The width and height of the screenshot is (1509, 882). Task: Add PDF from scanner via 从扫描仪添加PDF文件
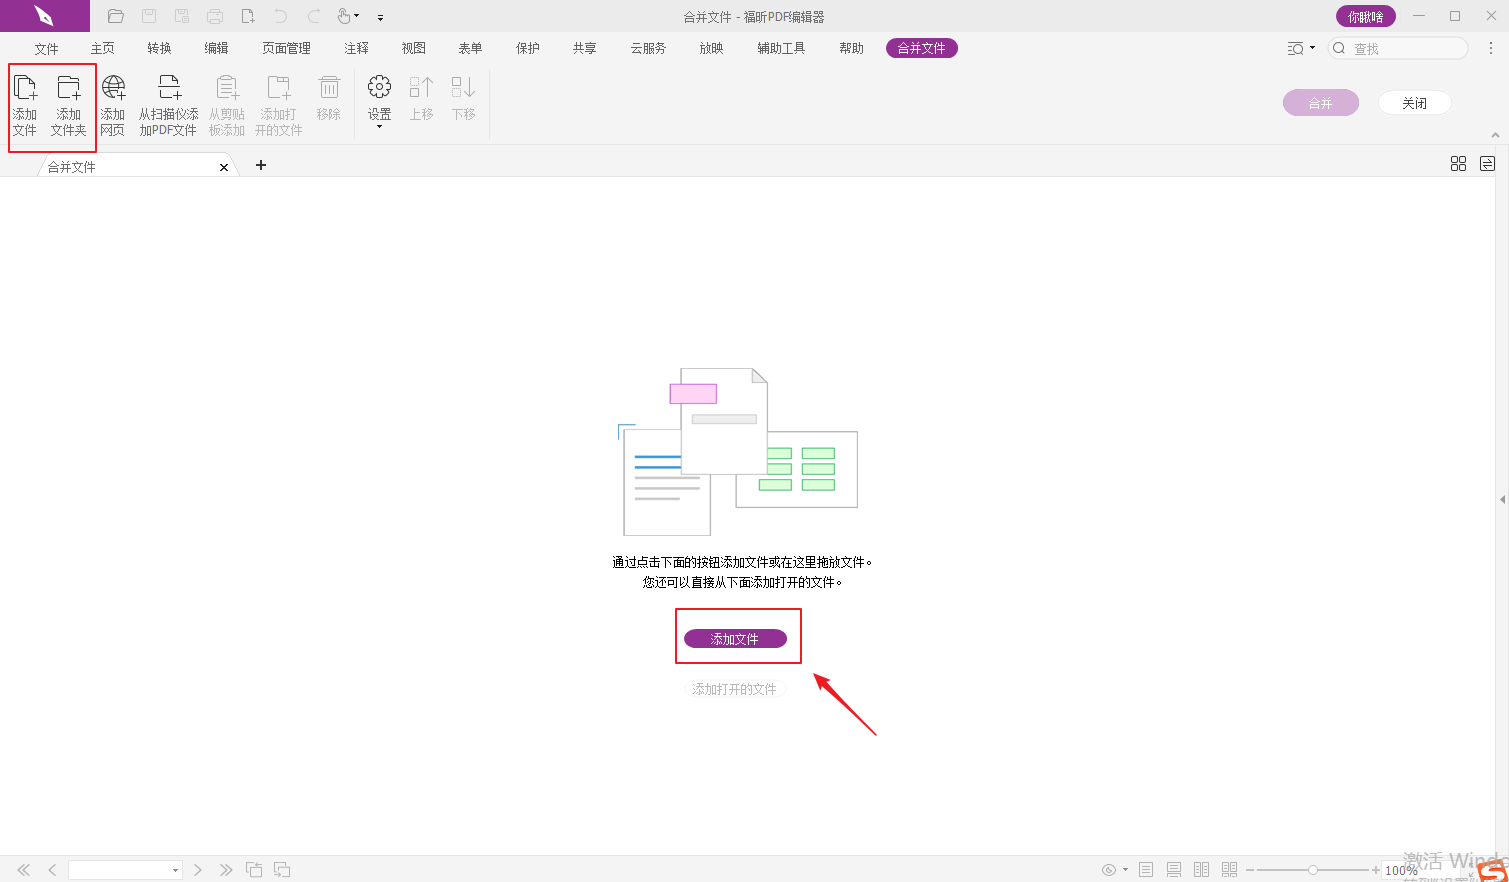(x=168, y=105)
